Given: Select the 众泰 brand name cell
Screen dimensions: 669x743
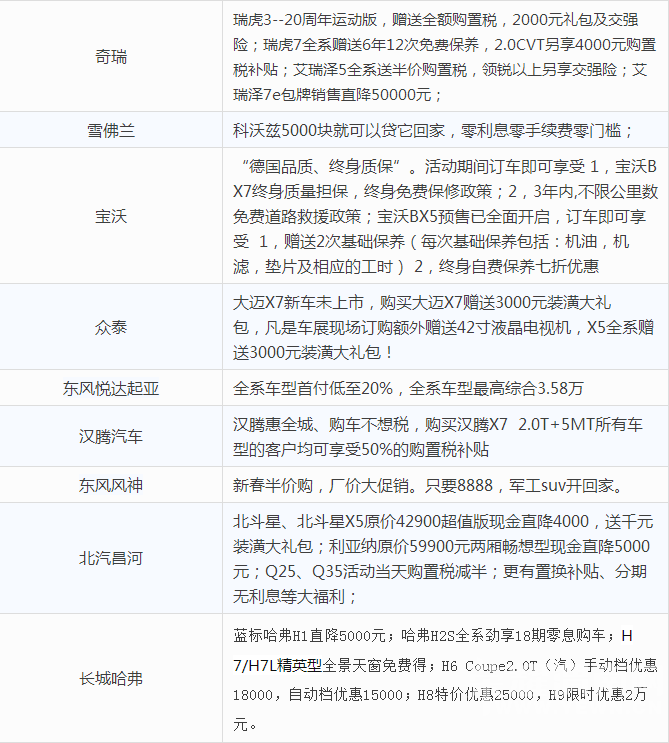Looking at the screenshot, I should click(111, 326).
